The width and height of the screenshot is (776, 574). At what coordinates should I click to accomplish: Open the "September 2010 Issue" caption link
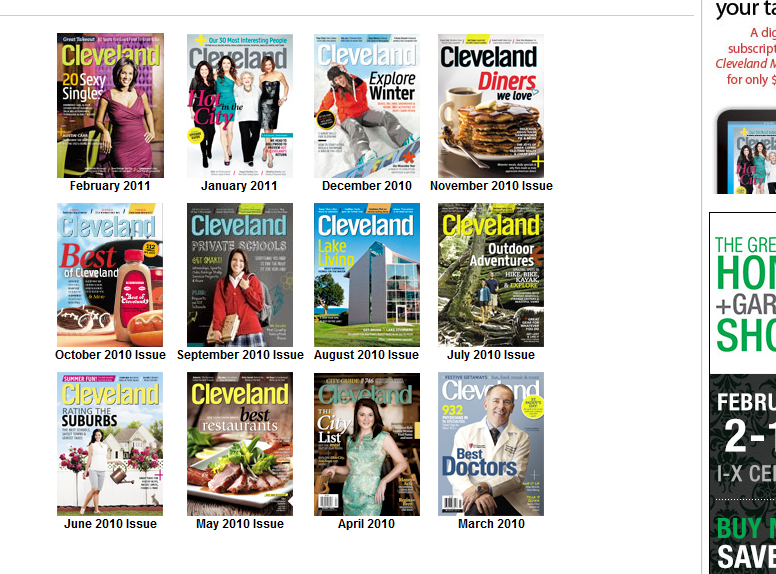pos(240,355)
